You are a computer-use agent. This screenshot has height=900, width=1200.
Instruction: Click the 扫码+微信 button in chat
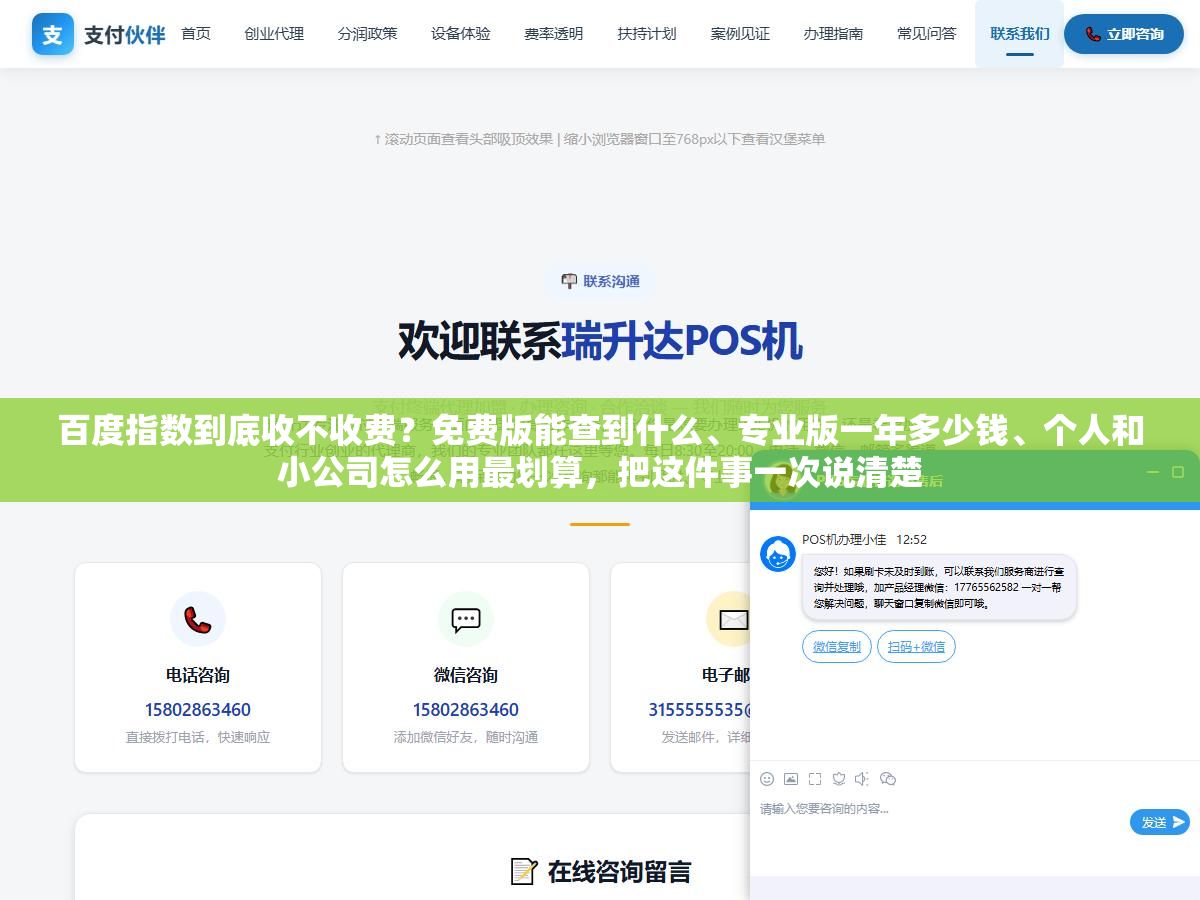(x=916, y=647)
